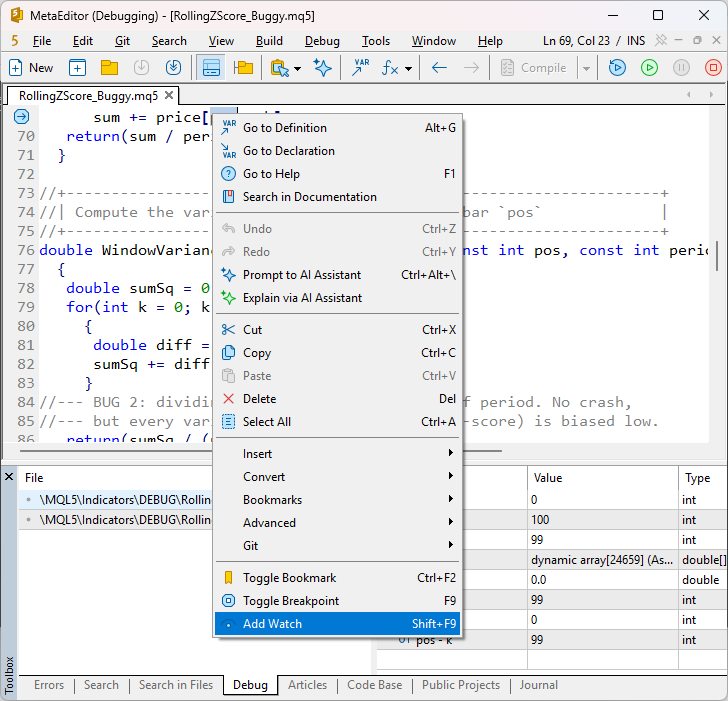
Task: Click the AI Assistant sparkle toolbar icon
Action: 322,68
